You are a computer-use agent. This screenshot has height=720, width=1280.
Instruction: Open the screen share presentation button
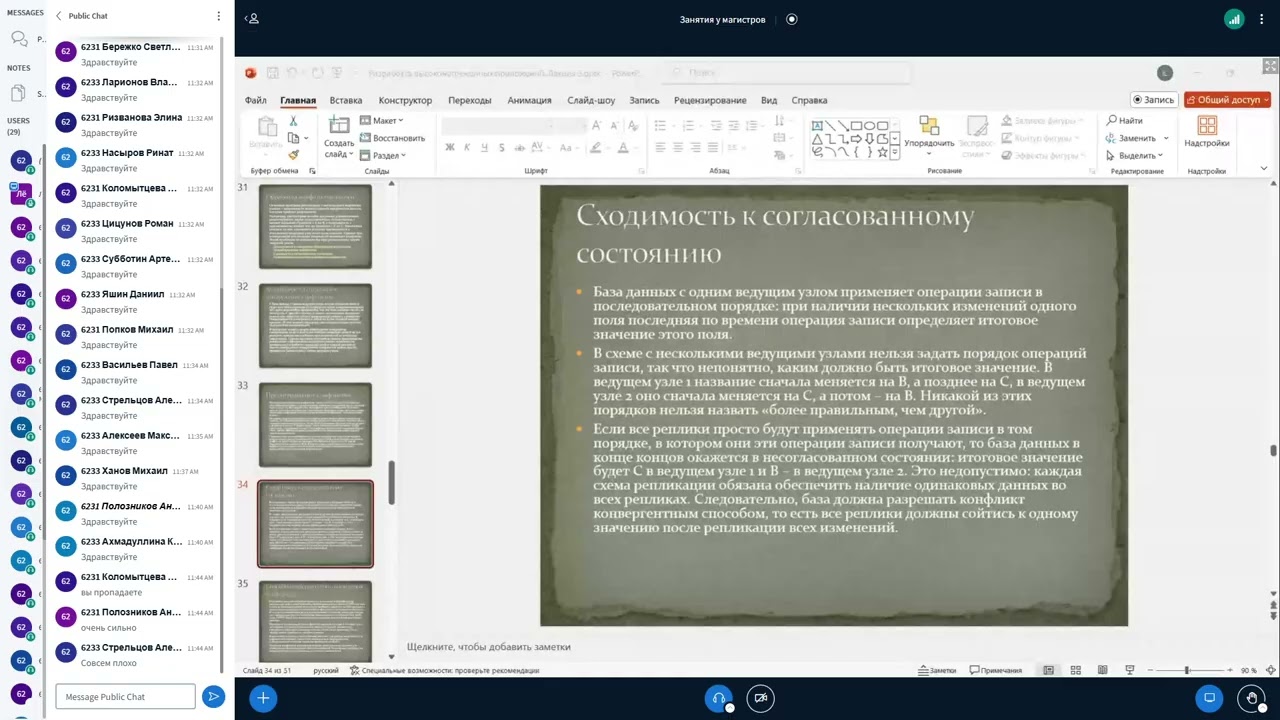[1209, 698]
